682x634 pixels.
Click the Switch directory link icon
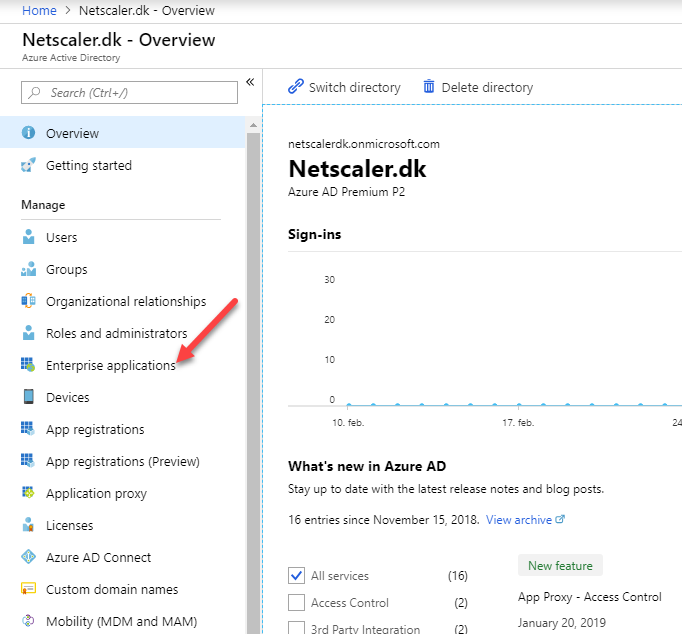point(296,87)
